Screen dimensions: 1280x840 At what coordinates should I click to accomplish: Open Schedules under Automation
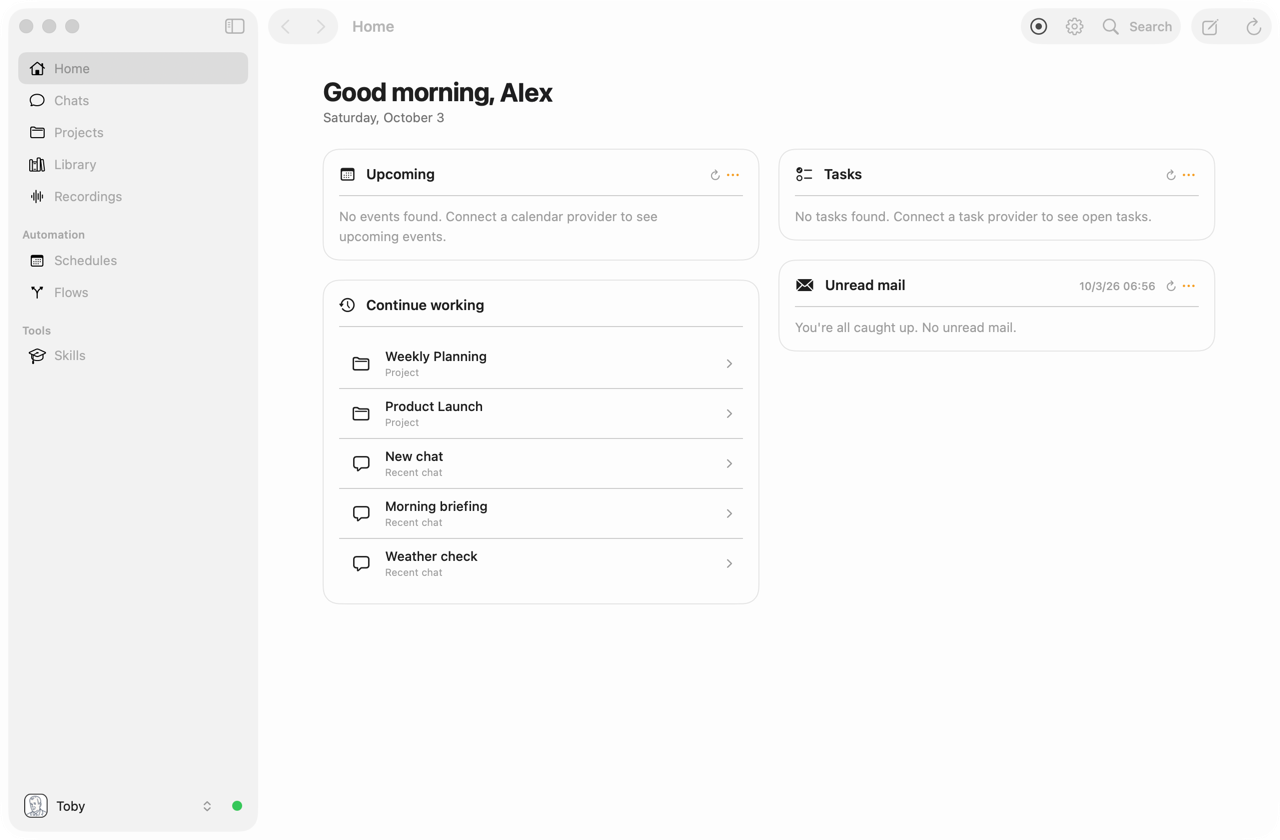133,260
